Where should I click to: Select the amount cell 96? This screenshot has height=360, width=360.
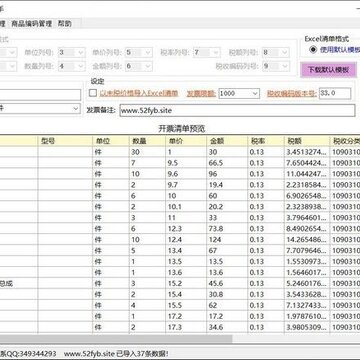click(227, 174)
